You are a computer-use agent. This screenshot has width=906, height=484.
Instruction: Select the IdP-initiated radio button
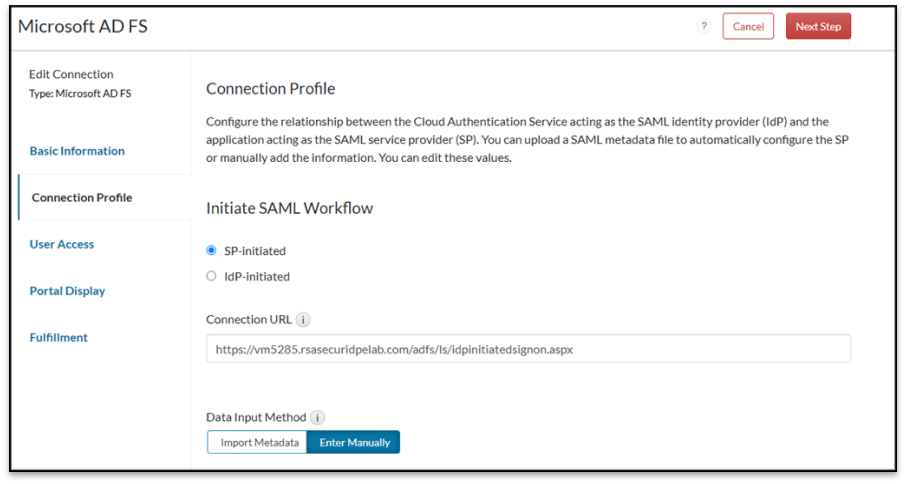pos(211,276)
